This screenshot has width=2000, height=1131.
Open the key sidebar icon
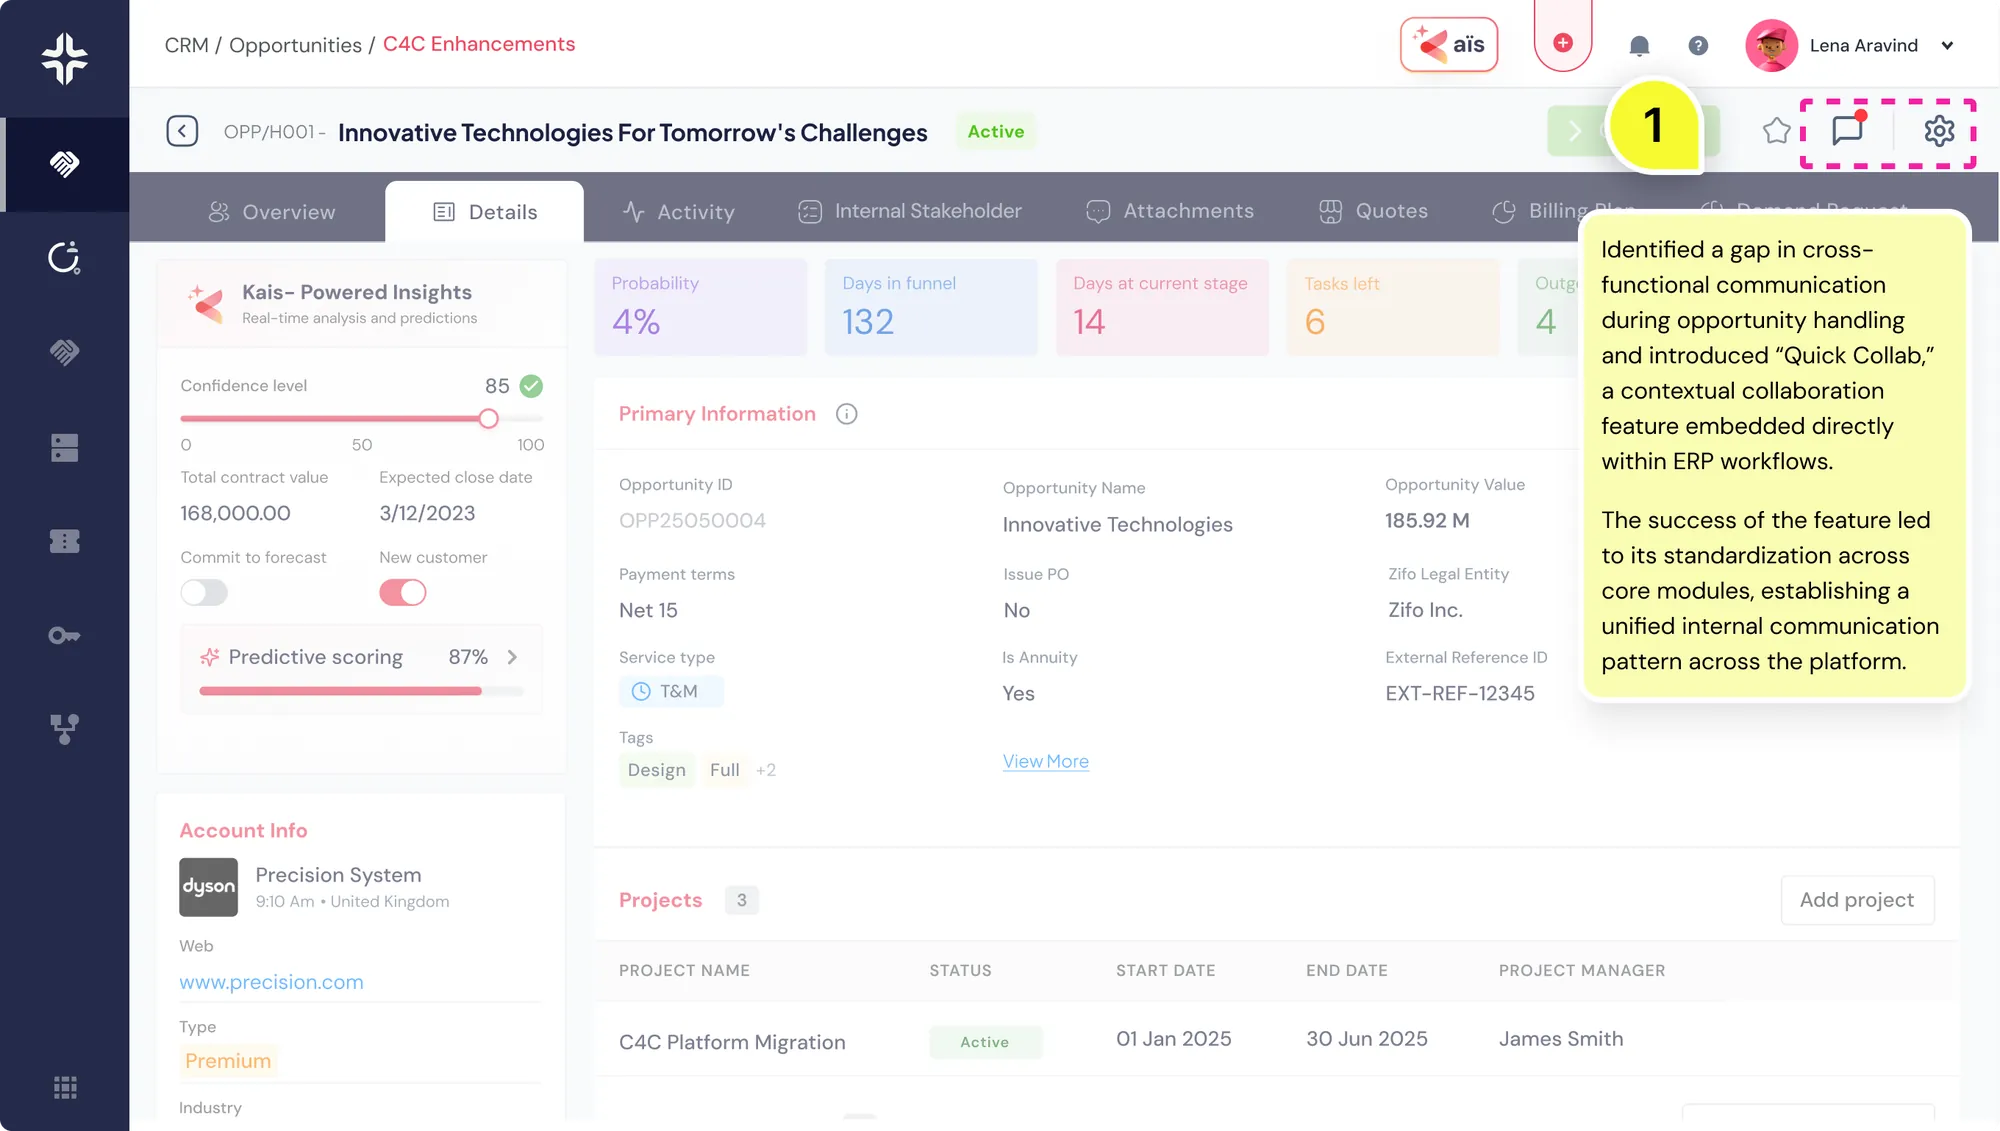pos(65,635)
